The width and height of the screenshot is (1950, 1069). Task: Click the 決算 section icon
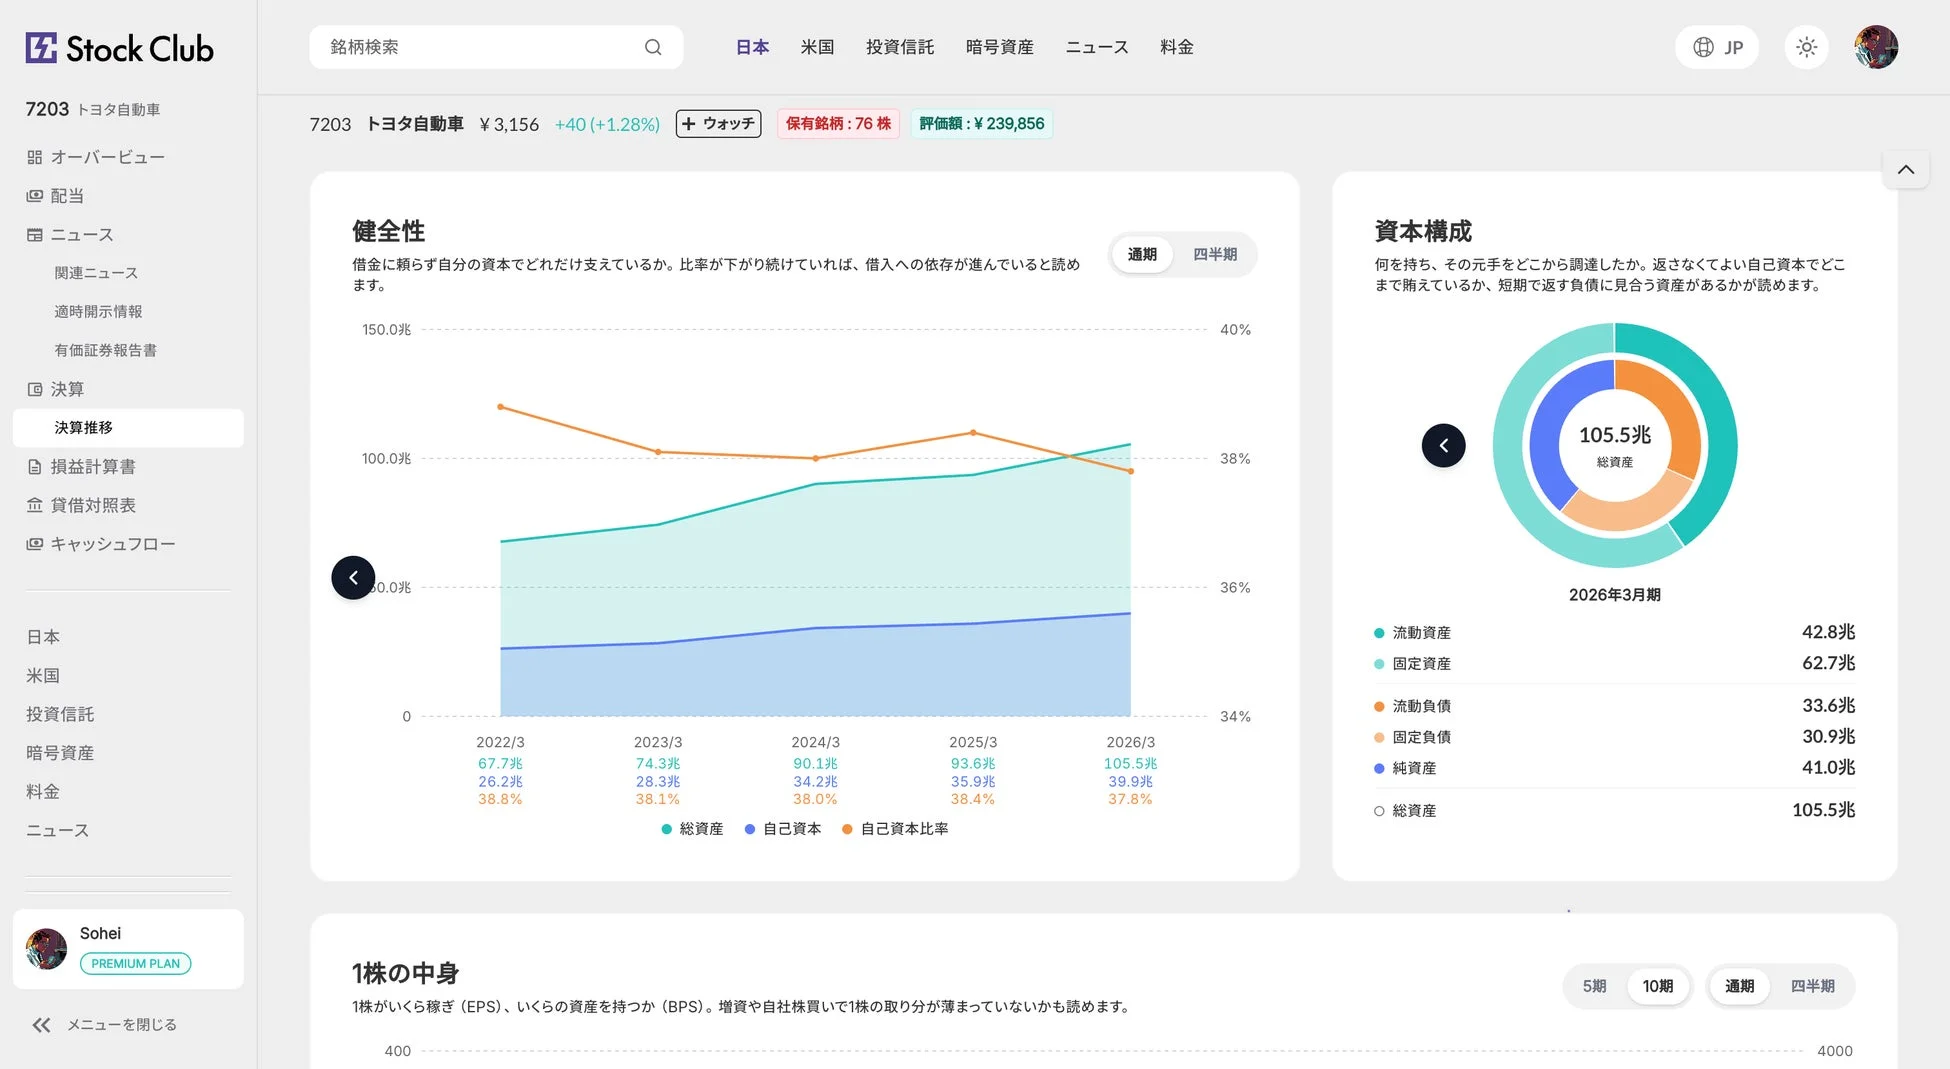pyautogui.click(x=35, y=389)
